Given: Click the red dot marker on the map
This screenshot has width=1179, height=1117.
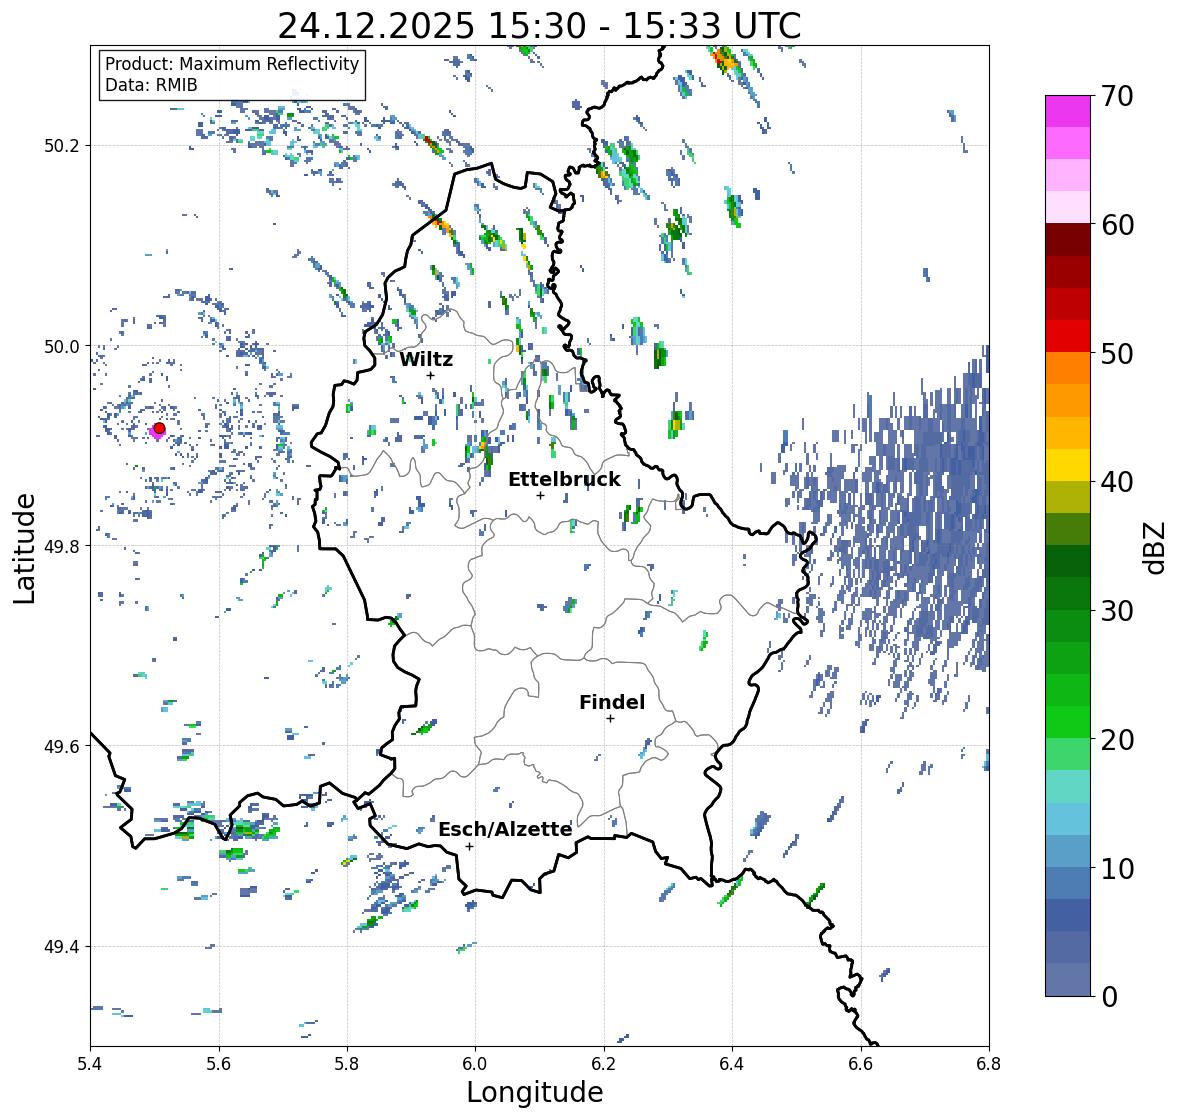Looking at the screenshot, I should tap(159, 428).
